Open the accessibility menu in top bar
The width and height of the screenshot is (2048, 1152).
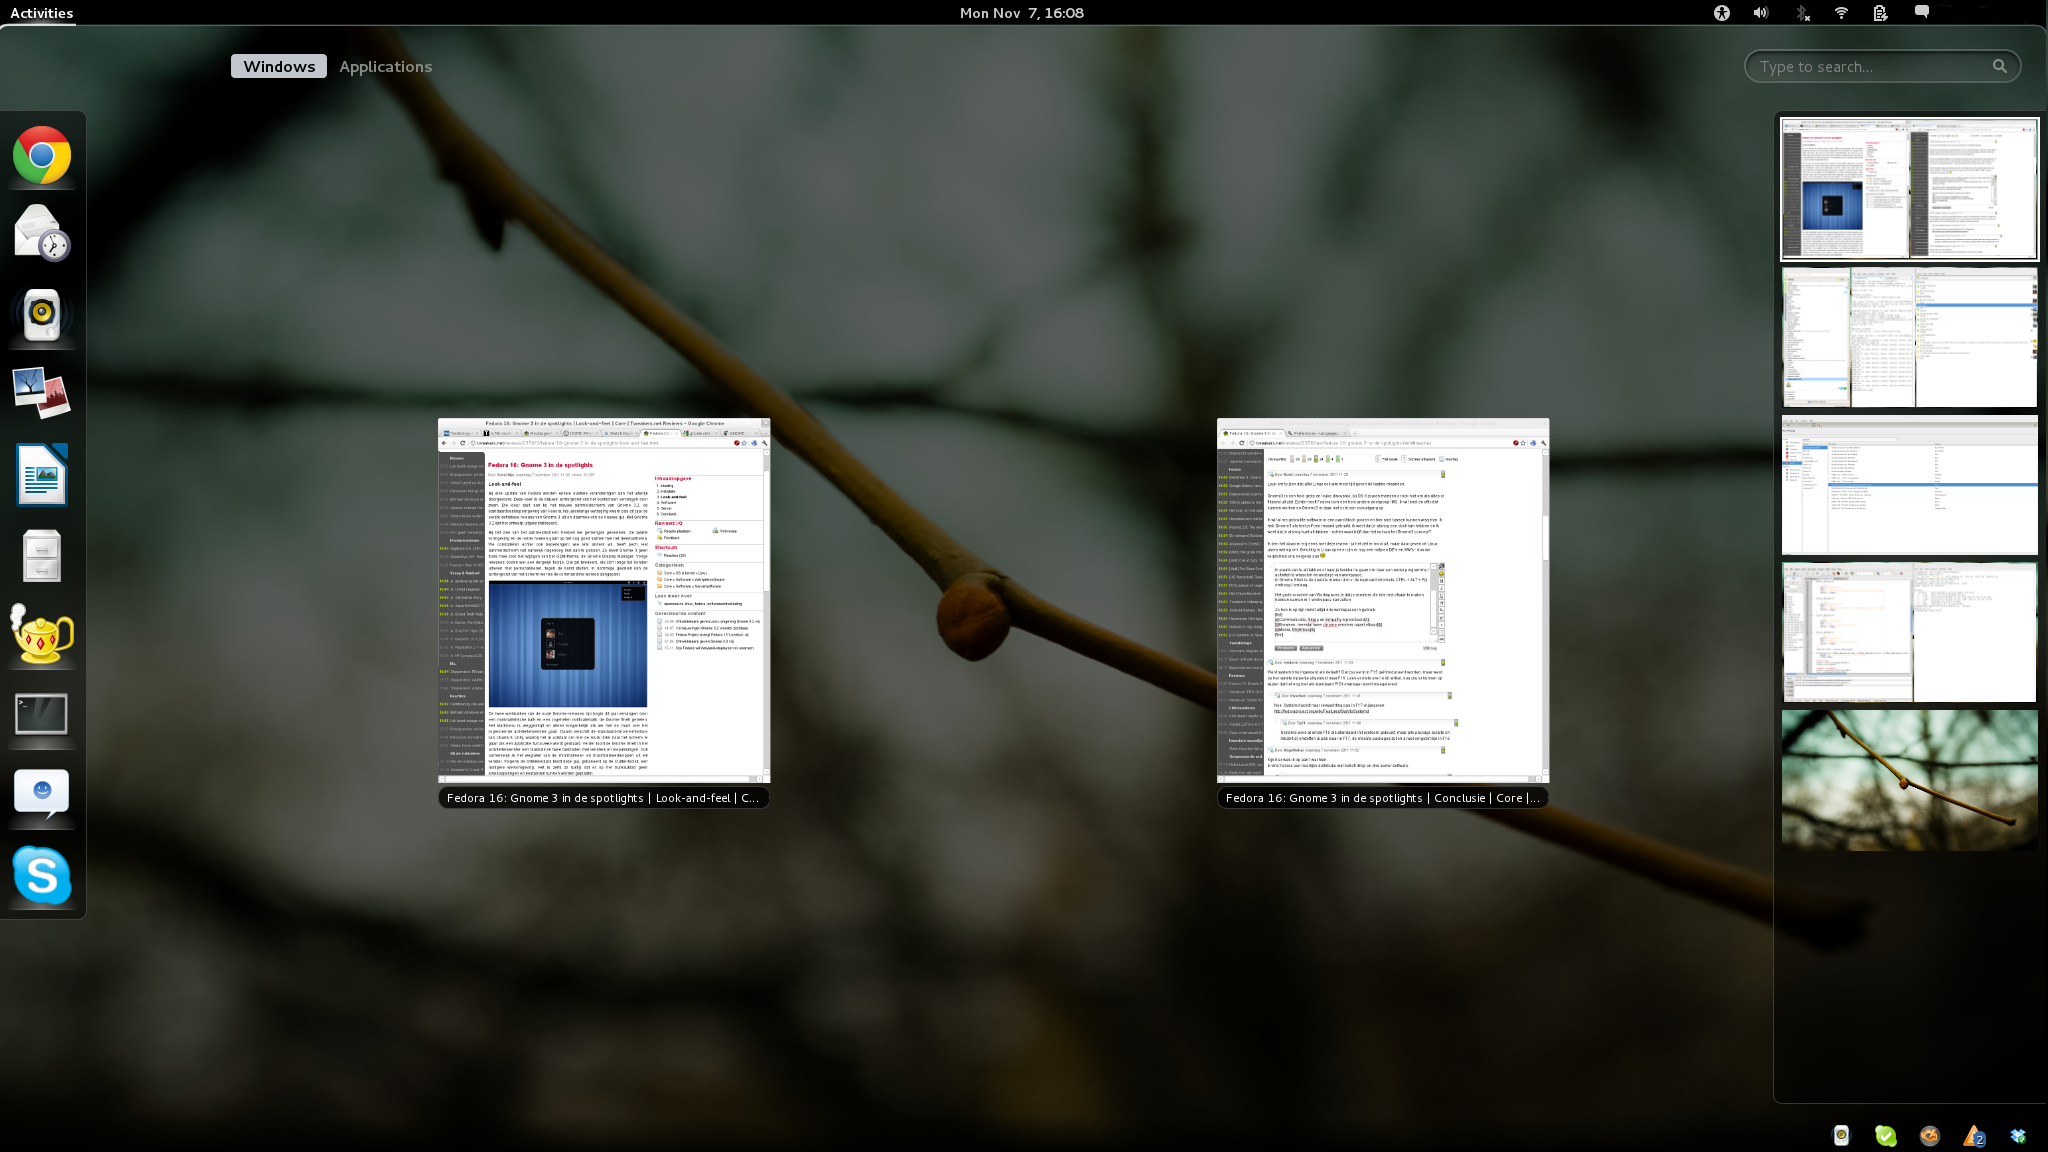pos(1721,13)
